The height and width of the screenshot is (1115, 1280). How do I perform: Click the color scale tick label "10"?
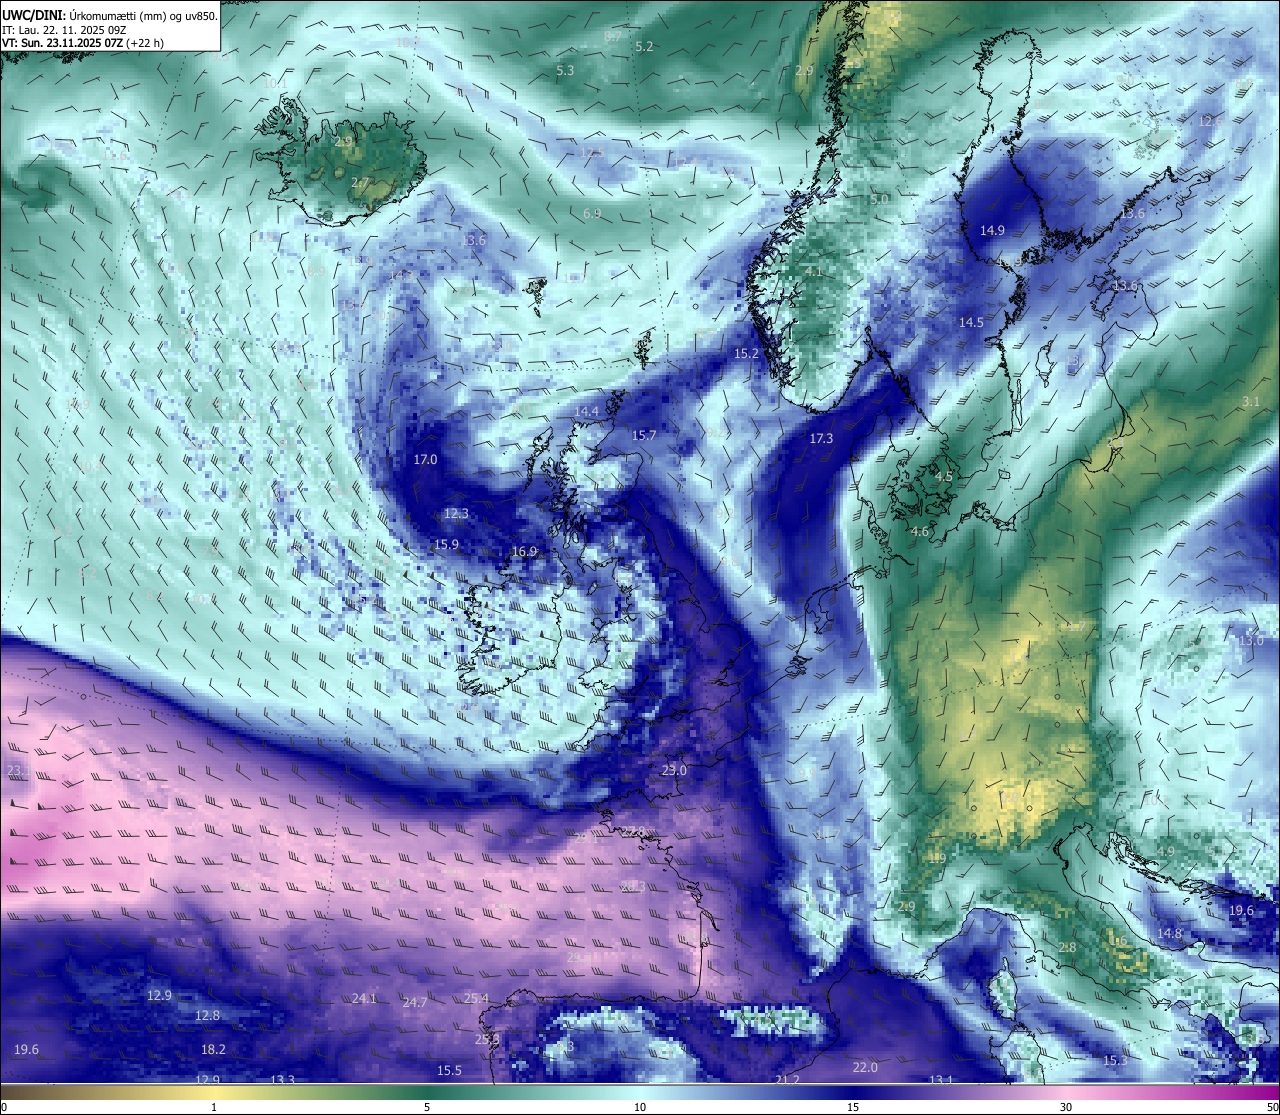click(x=640, y=1107)
